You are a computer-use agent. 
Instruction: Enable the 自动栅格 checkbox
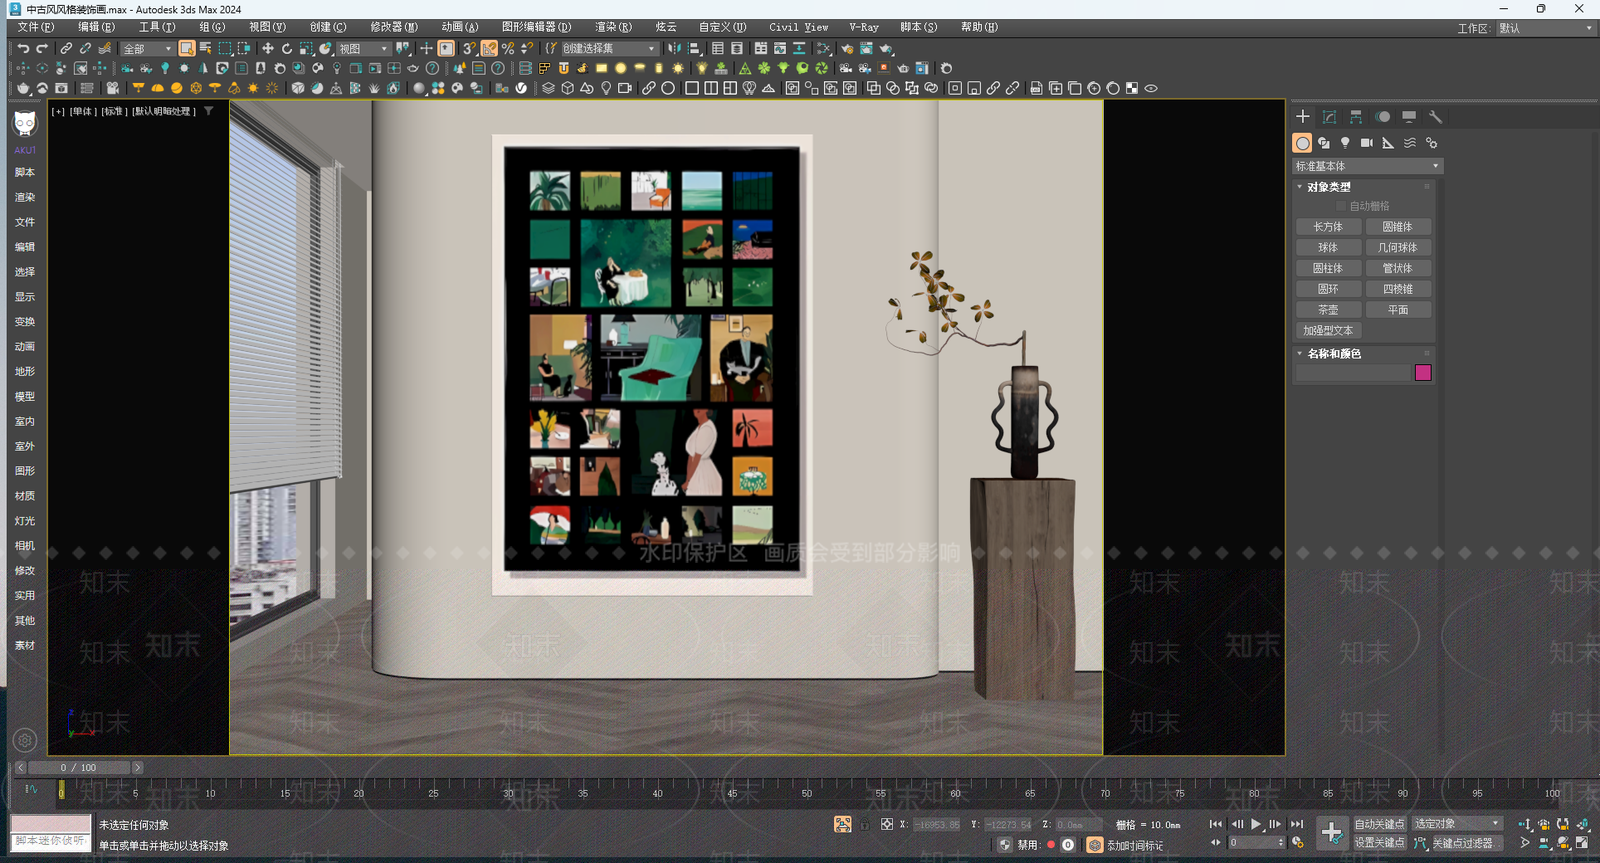click(x=1341, y=206)
